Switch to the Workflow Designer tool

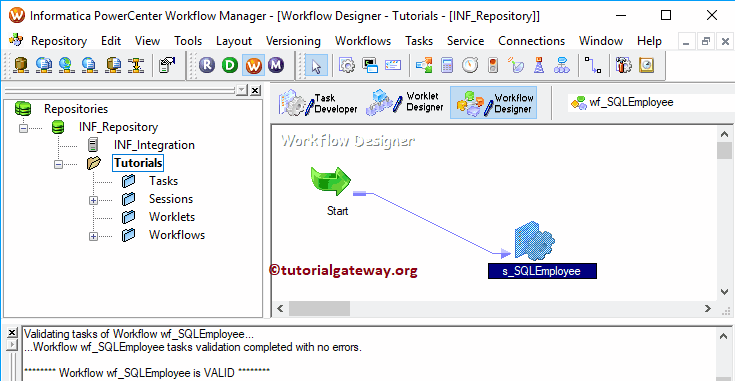point(494,102)
